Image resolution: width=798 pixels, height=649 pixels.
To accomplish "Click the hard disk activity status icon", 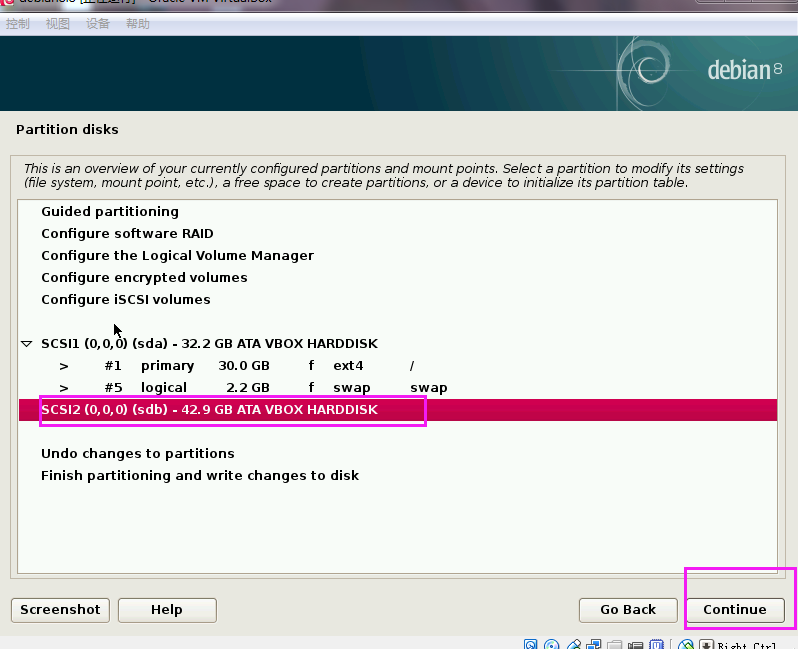I will click(531, 645).
